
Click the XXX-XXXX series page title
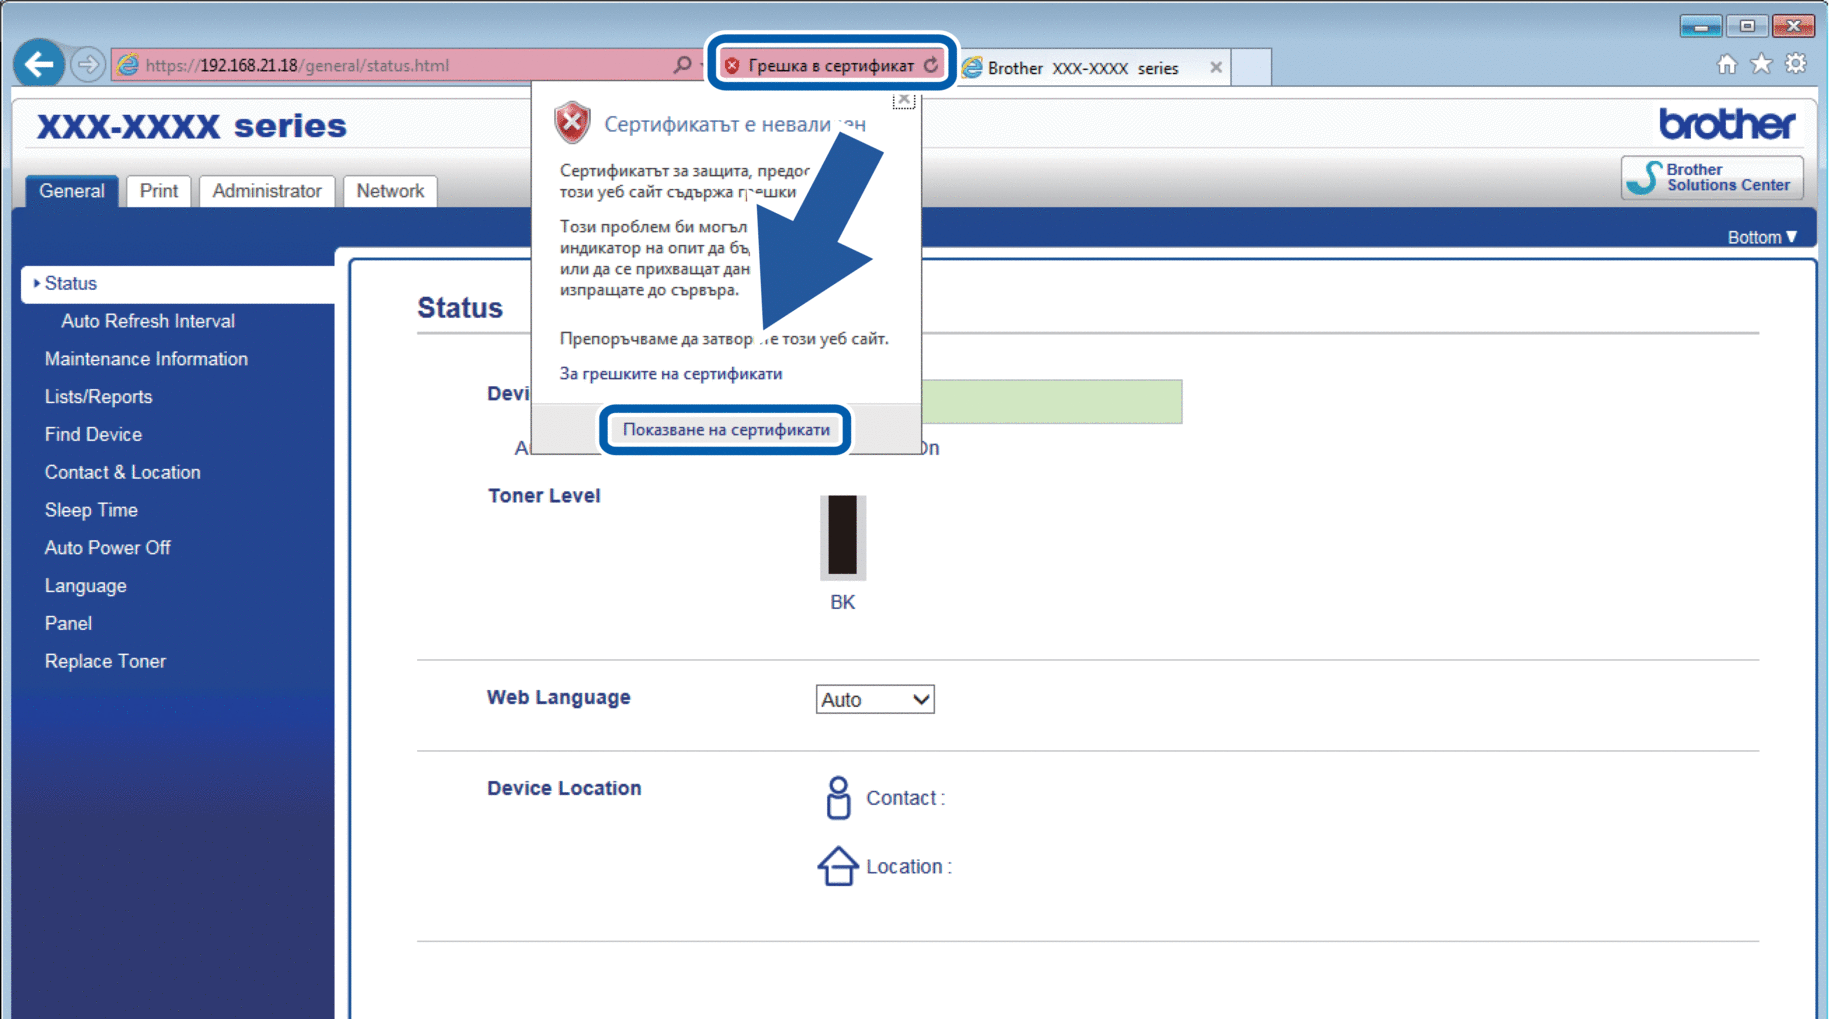click(x=192, y=126)
